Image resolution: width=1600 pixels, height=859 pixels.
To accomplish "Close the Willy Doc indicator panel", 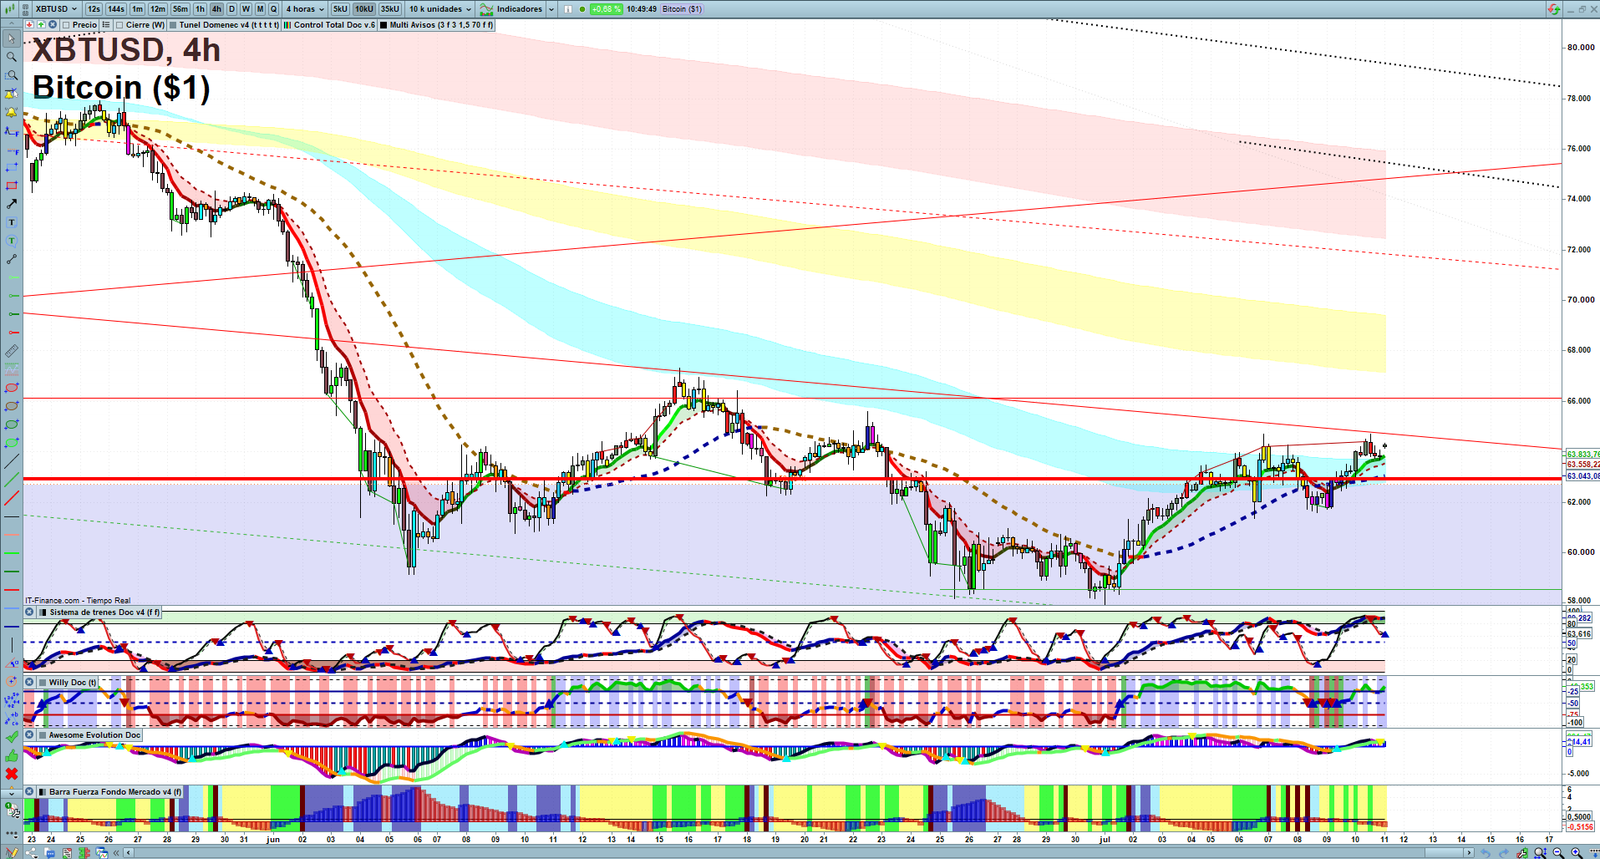I will [29, 682].
